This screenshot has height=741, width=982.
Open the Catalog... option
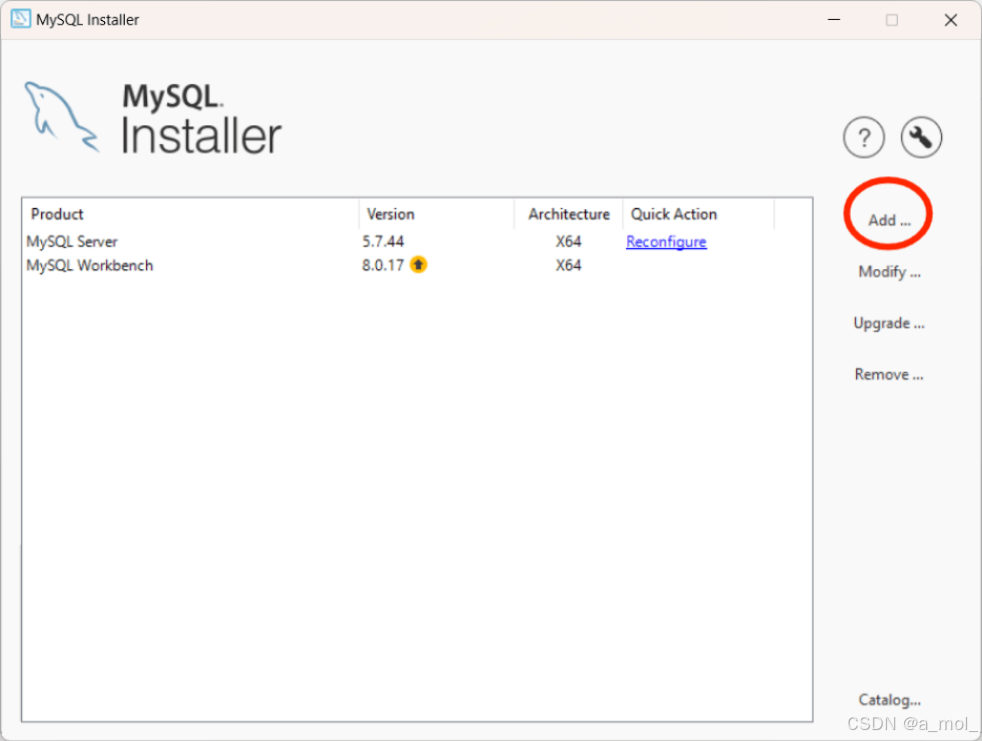[889, 700]
